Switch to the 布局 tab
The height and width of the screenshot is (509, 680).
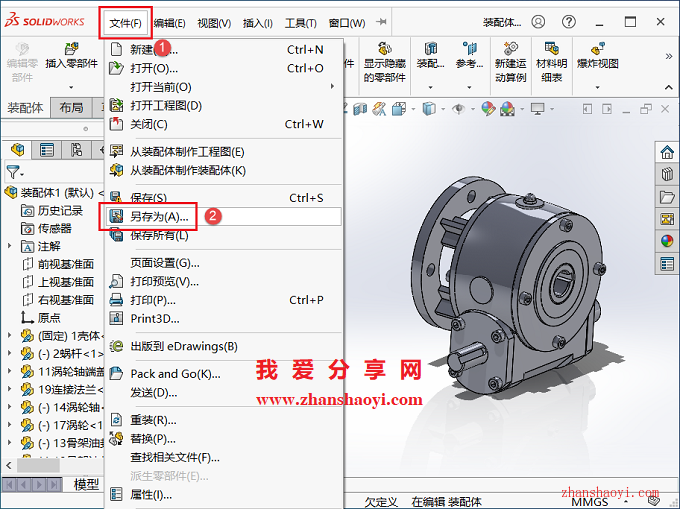coord(71,108)
